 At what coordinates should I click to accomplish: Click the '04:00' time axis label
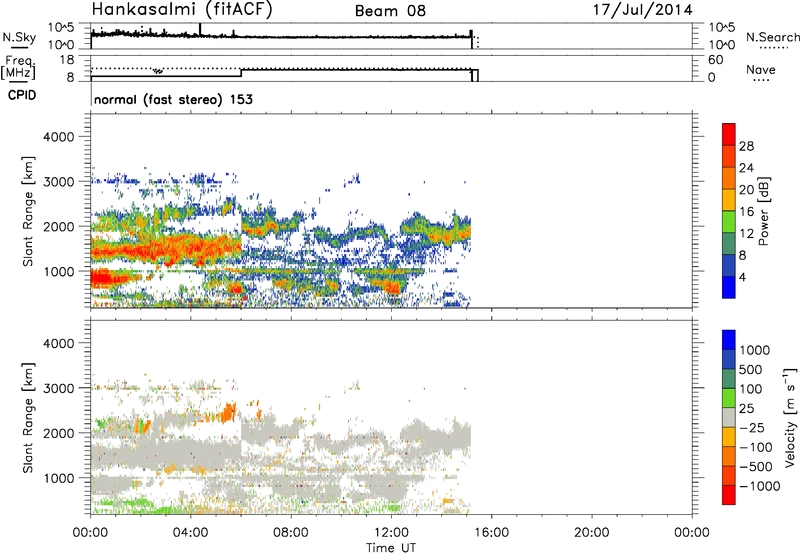(190, 533)
